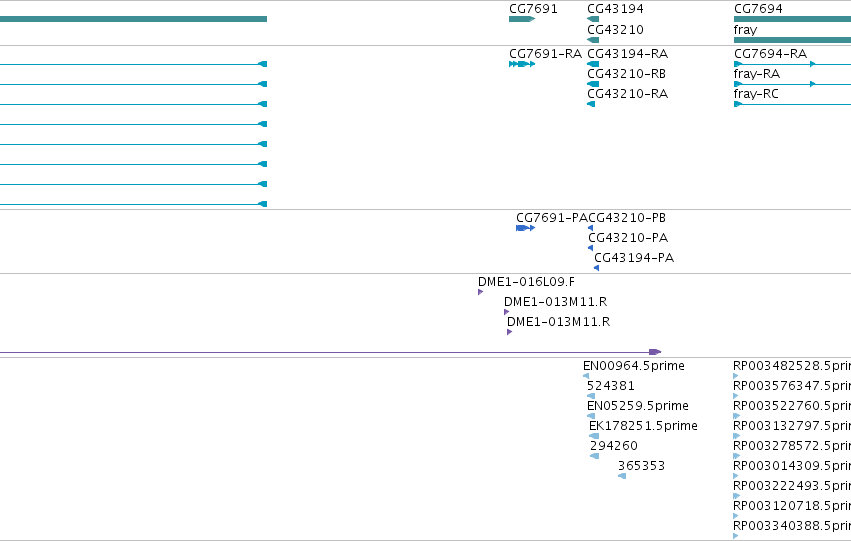Click the CG43210-PB label
This screenshot has width=851, height=541.
pyautogui.click(x=627, y=218)
